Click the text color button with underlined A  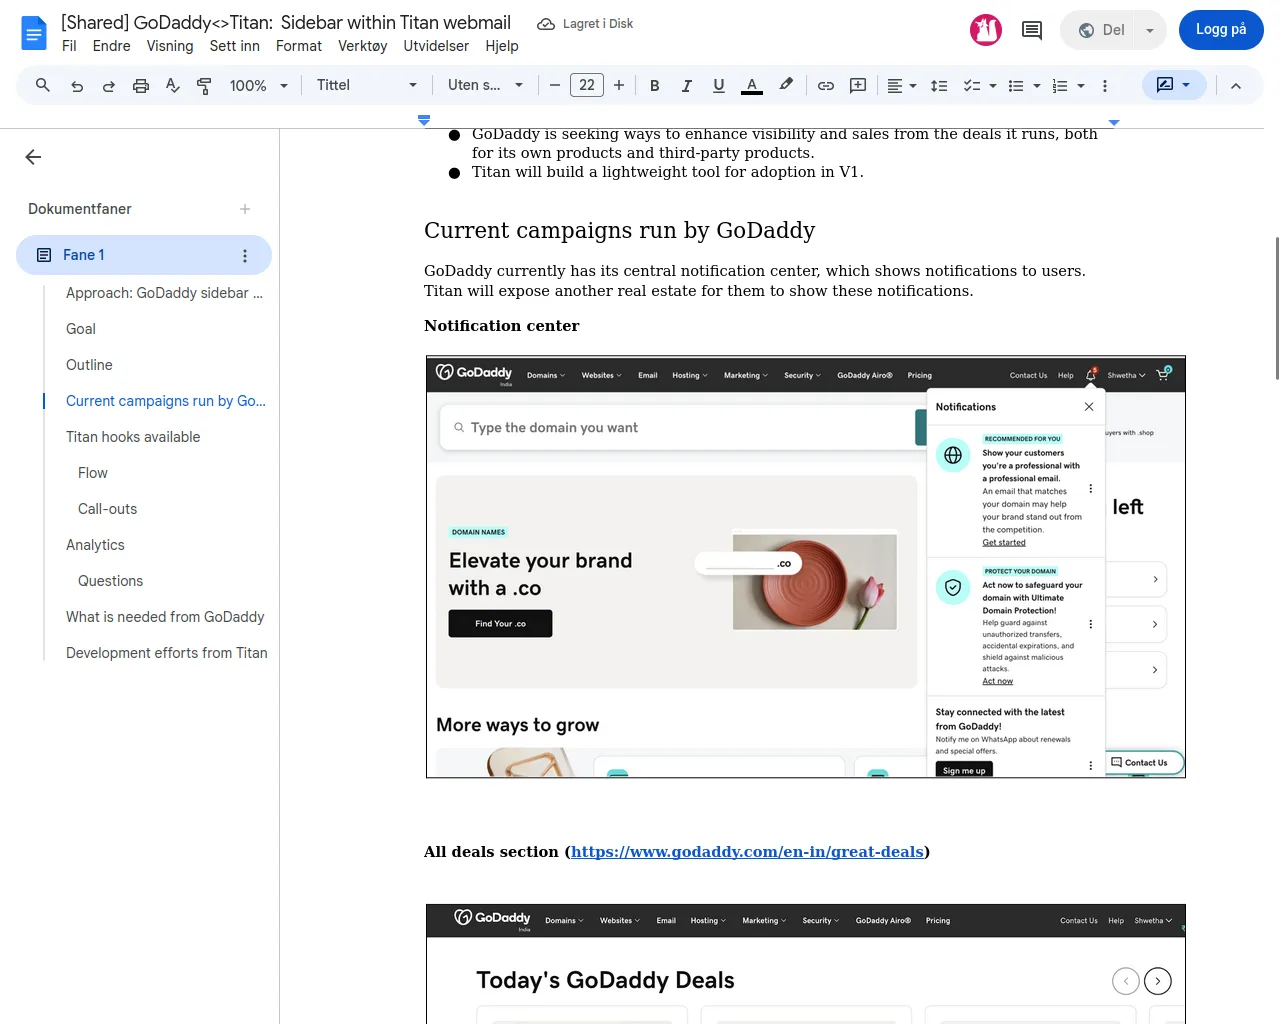752,86
